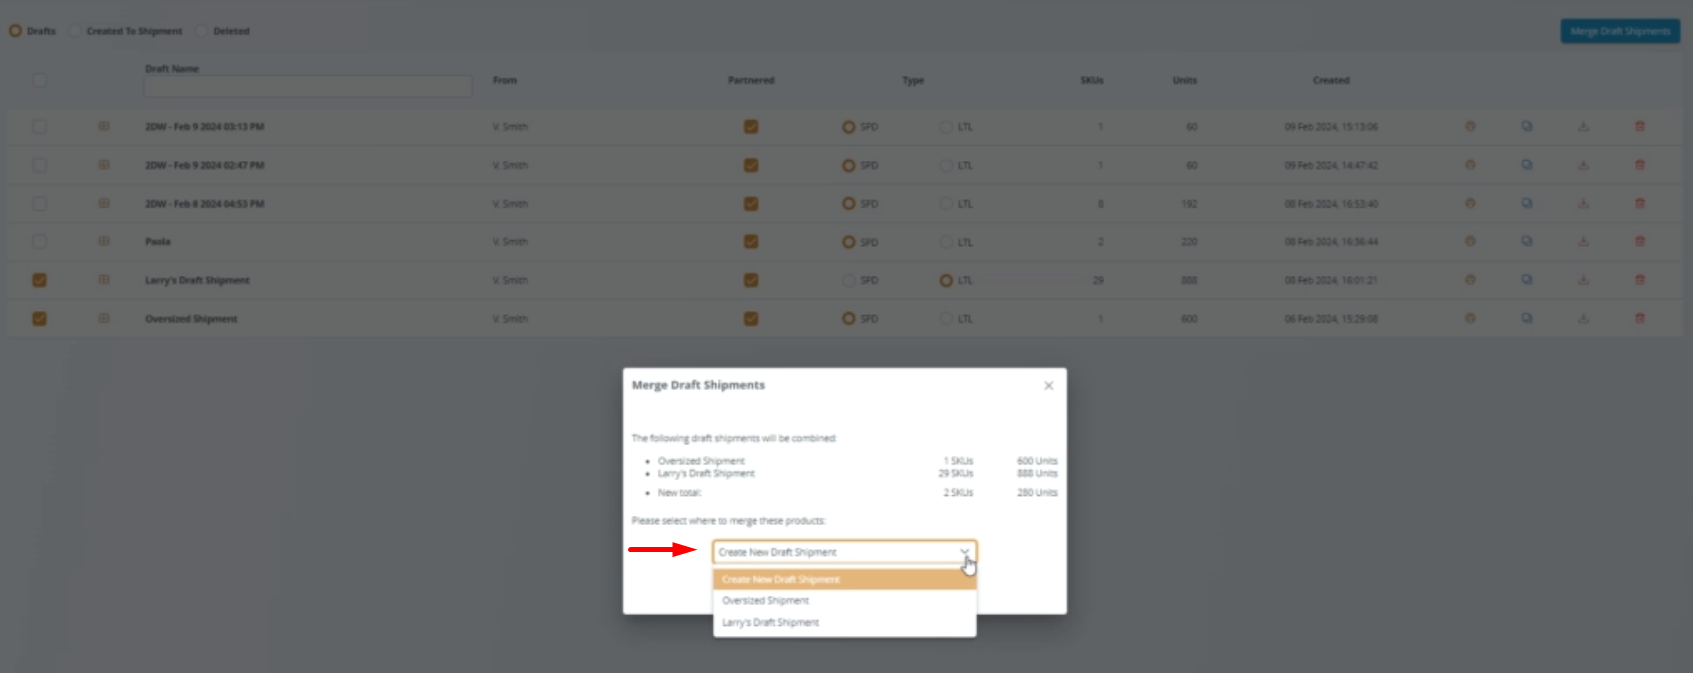Click the blue copy icon for Larry's Draft Shipment
The image size is (1693, 673).
pyautogui.click(x=1527, y=280)
